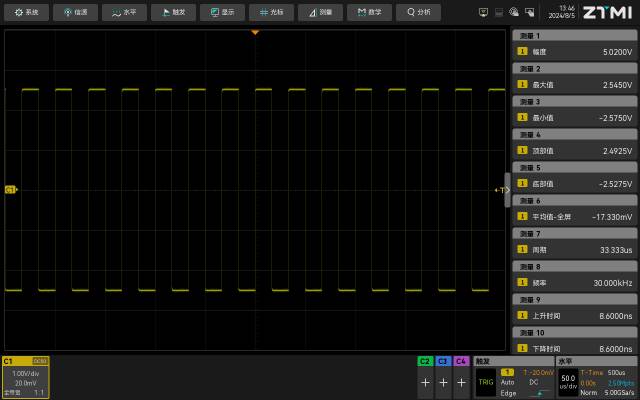Open the 50.0 us/div timebase setting

pyautogui.click(x=568, y=382)
